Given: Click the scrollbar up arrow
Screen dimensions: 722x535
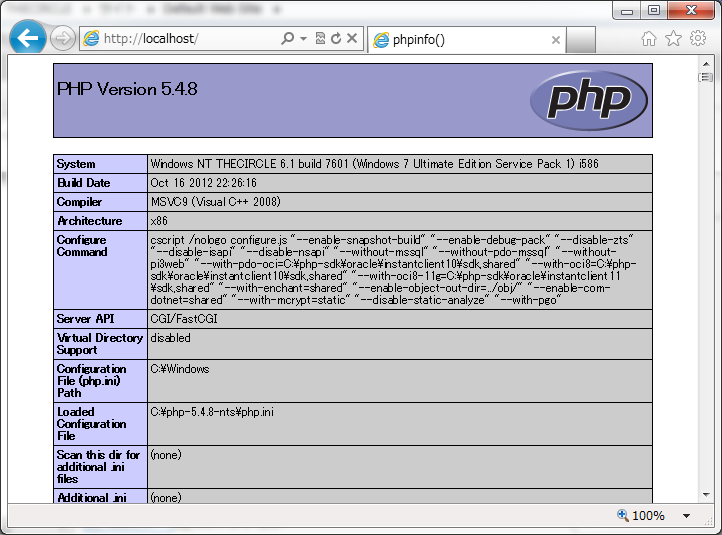Looking at the screenshot, I should pos(706,64).
